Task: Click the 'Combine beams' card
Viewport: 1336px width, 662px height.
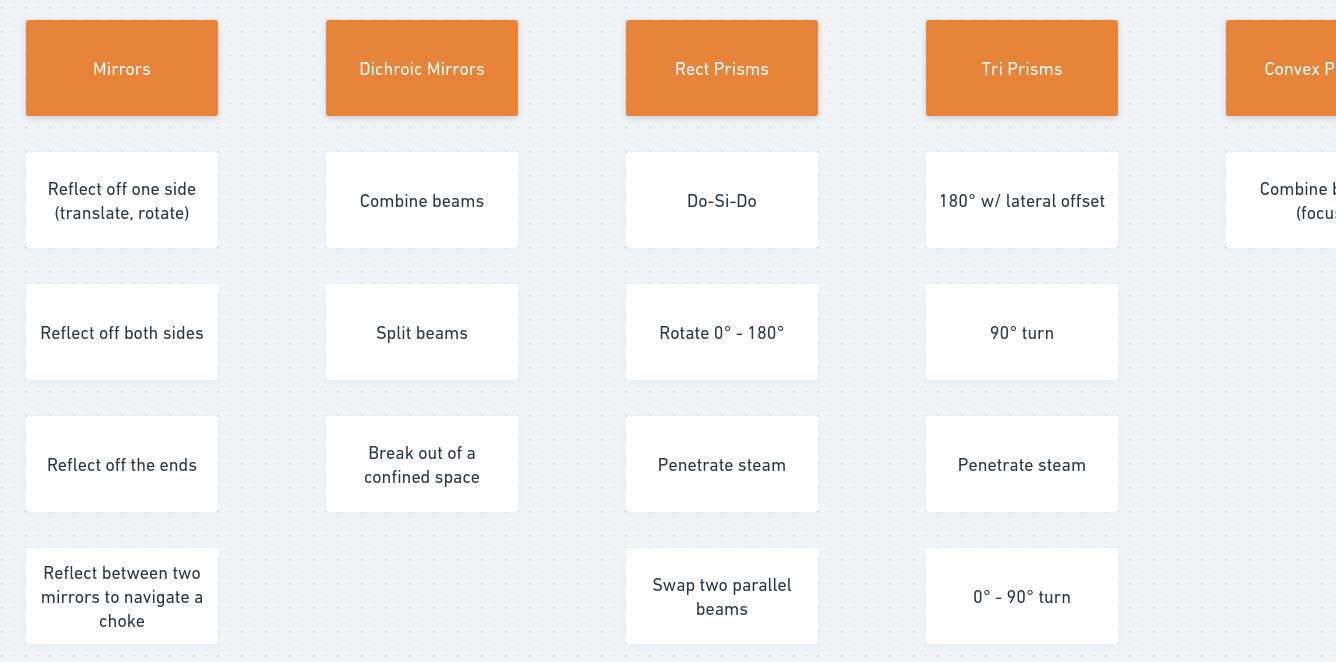Action: pyautogui.click(x=422, y=200)
